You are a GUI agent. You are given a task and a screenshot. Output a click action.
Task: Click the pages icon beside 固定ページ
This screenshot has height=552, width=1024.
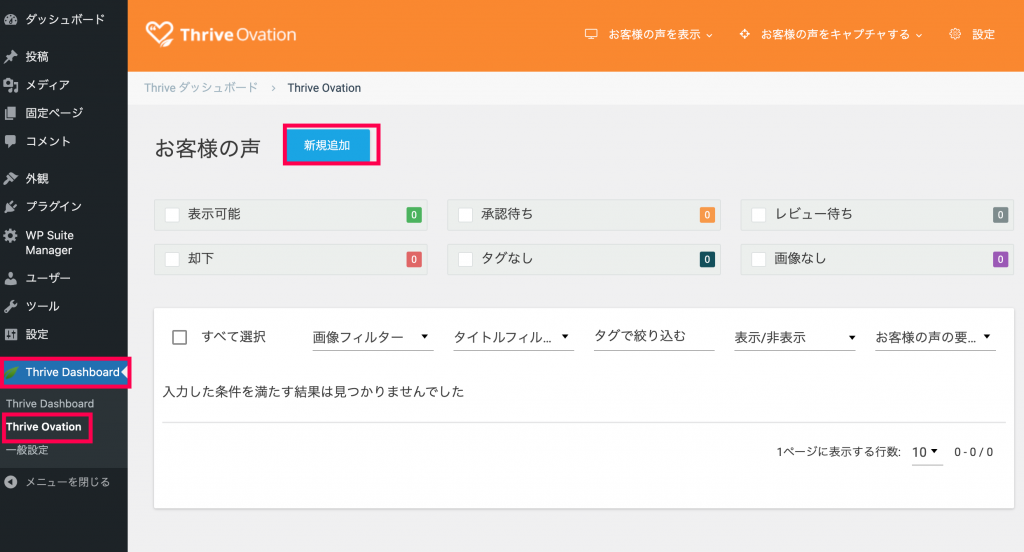10,113
